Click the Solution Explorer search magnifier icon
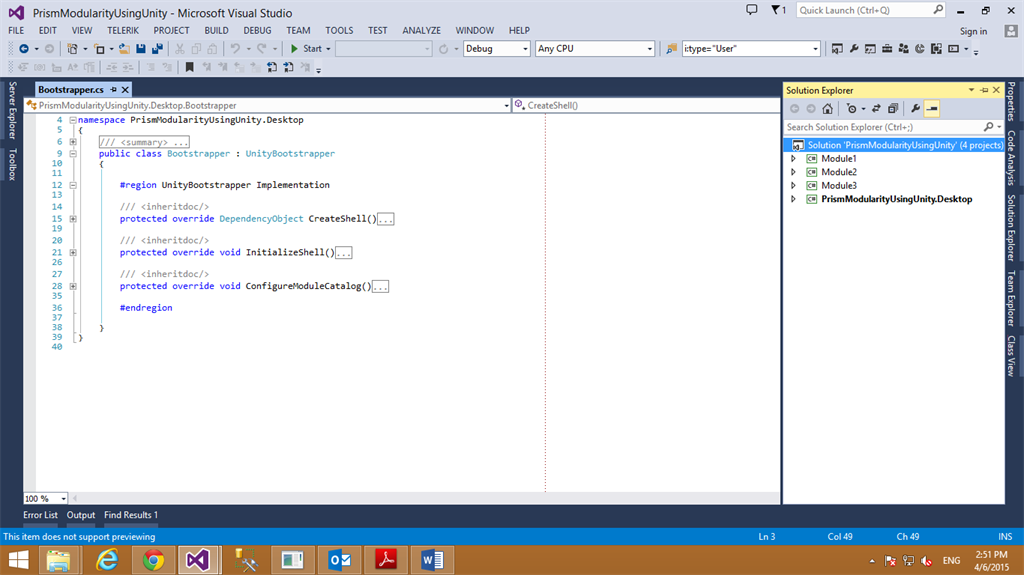1024x575 pixels. tap(989, 127)
